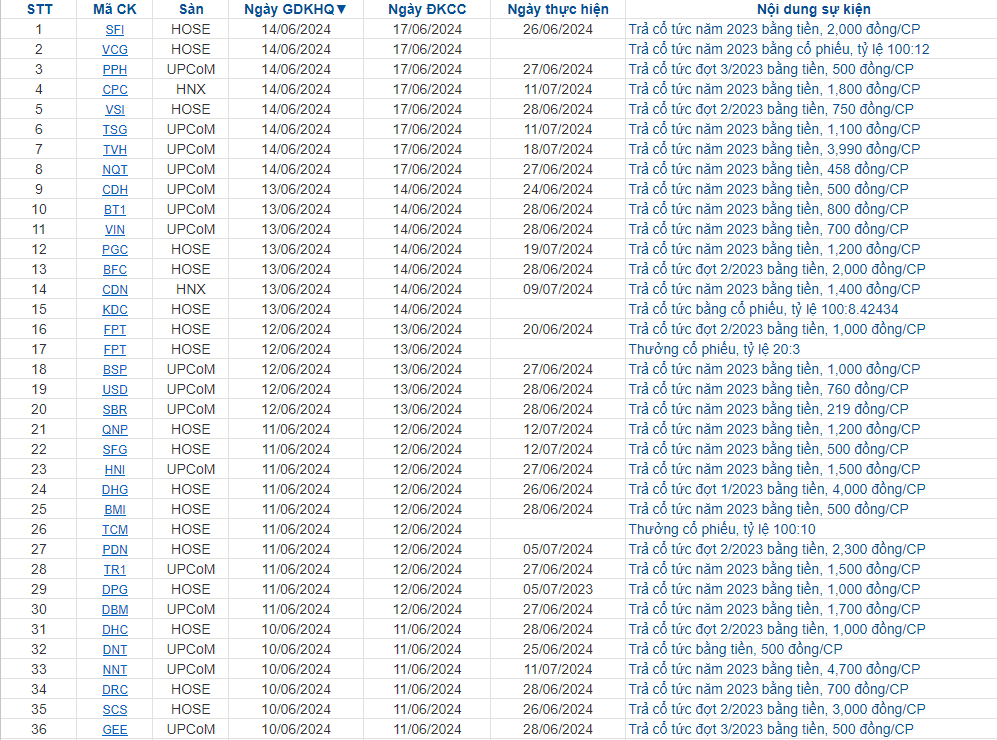Image resolution: width=997 pixels, height=740 pixels.
Task: Open the SFG stock code link
Action: pyautogui.click(x=114, y=450)
